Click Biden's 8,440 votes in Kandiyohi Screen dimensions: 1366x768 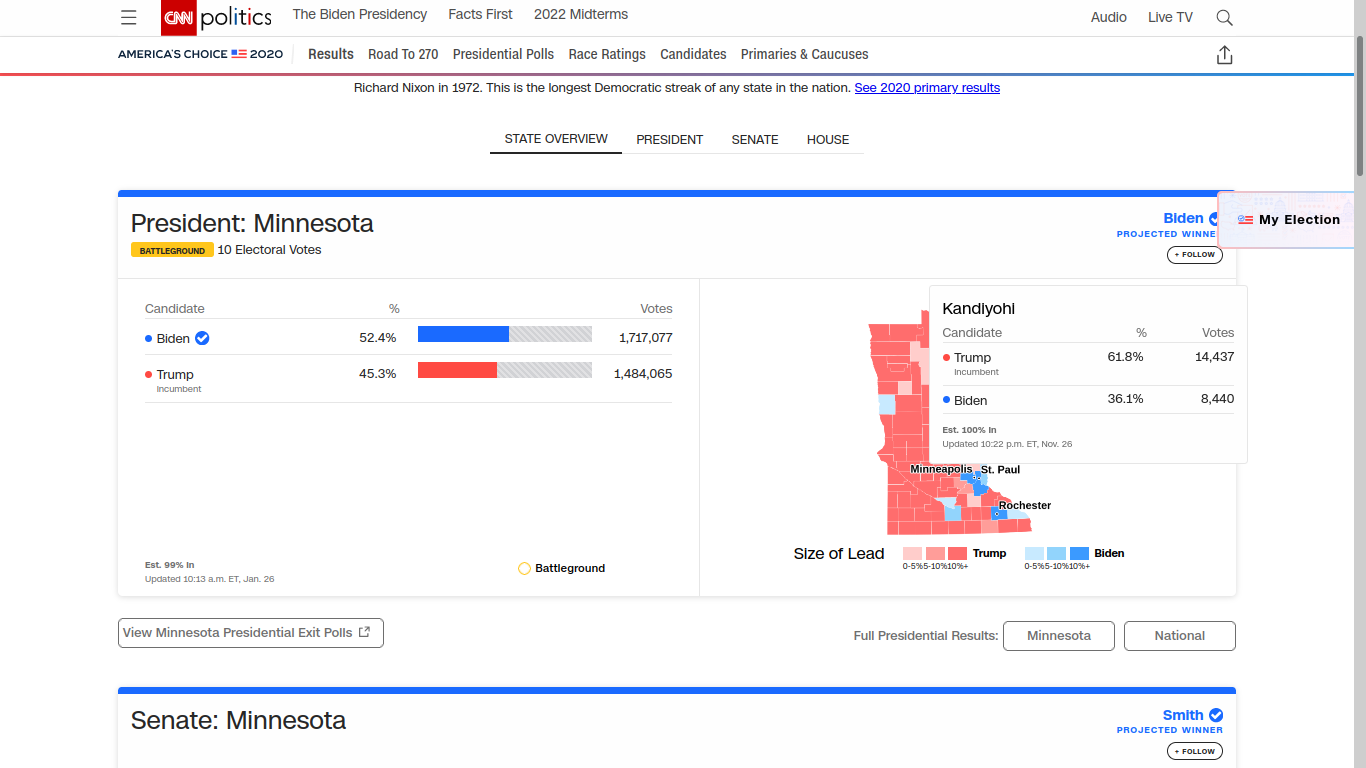coord(1217,399)
